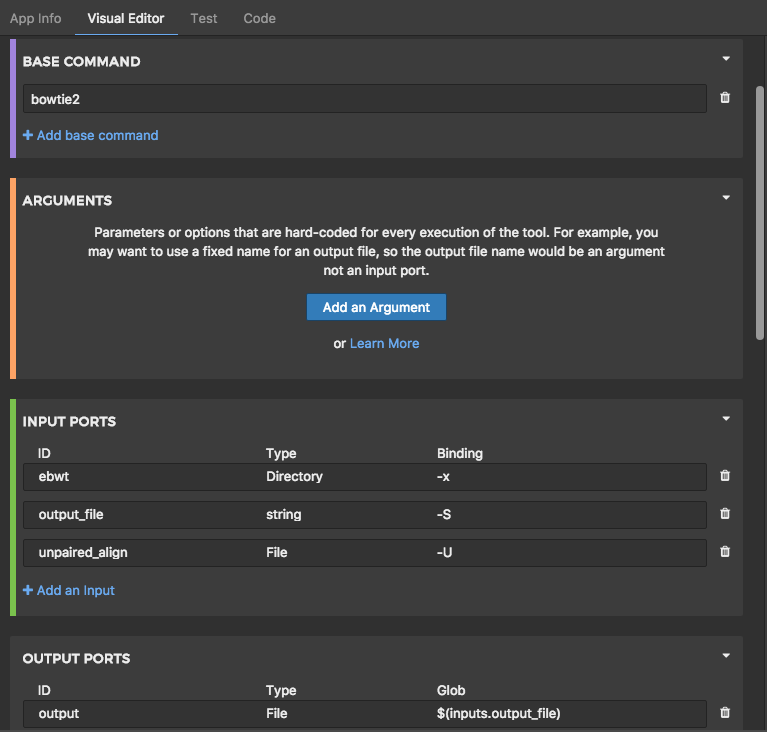The height and width of the screenshot is (732, 767).
Task: Delete the bowtie2 base command
Action: pos(725,98)
